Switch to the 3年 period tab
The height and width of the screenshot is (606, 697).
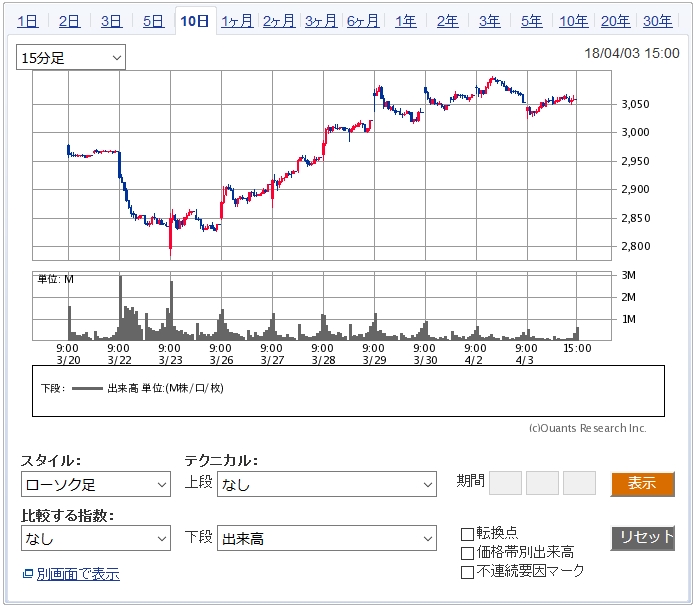pyautogui.click(x=489, y=21)
